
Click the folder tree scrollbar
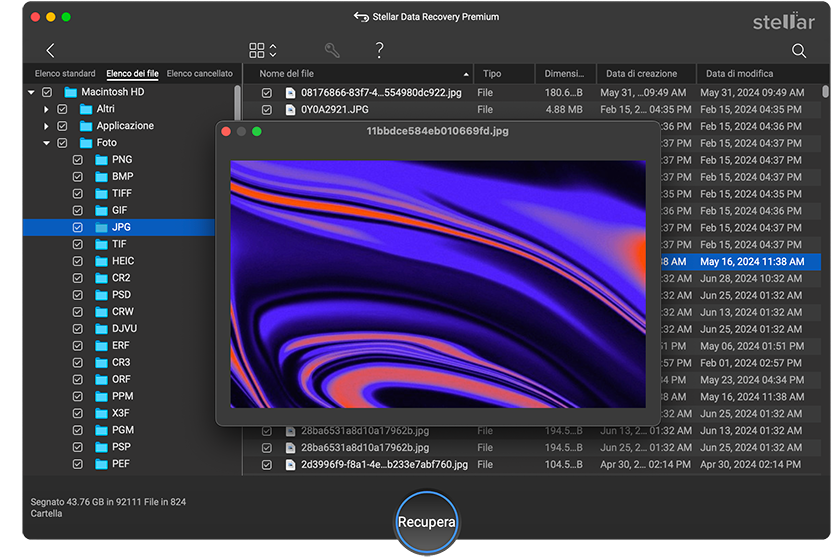[237, 103]
